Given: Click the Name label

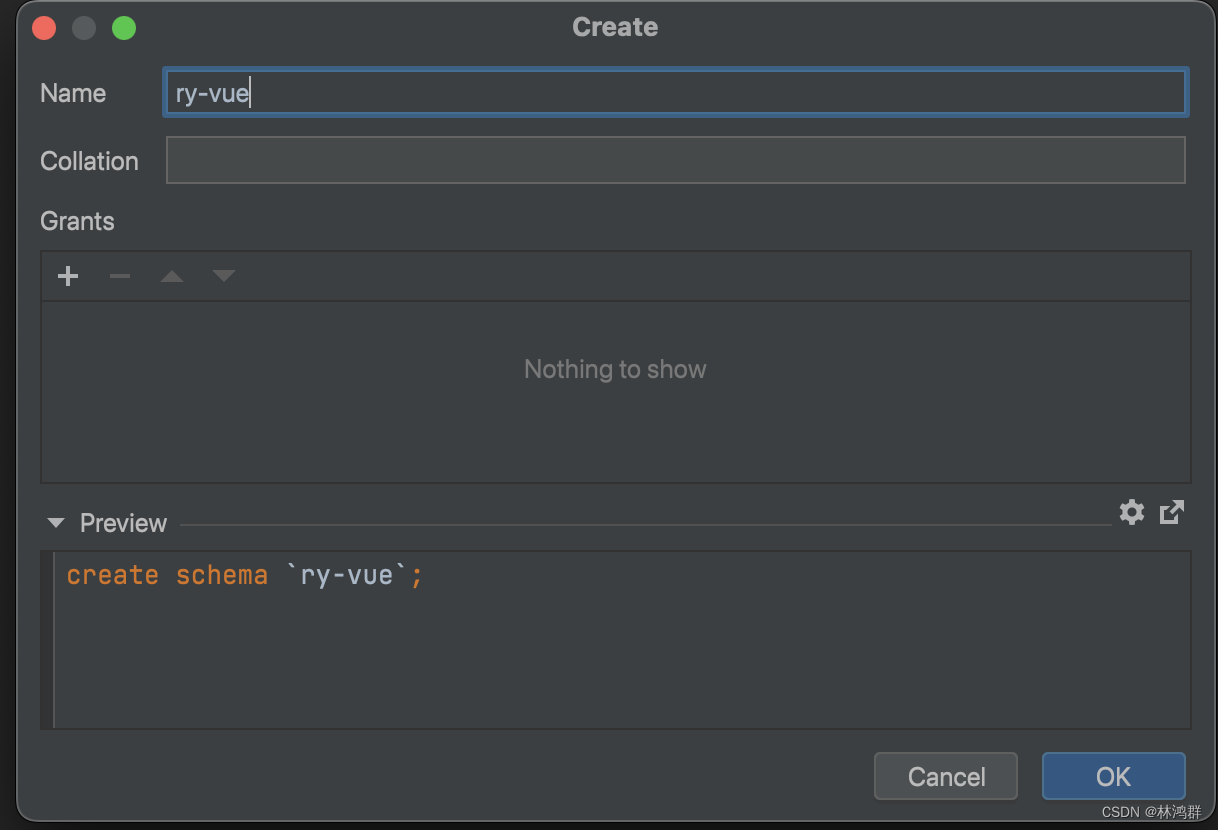Looking at the screenshot, I should (x=72, y=93).
